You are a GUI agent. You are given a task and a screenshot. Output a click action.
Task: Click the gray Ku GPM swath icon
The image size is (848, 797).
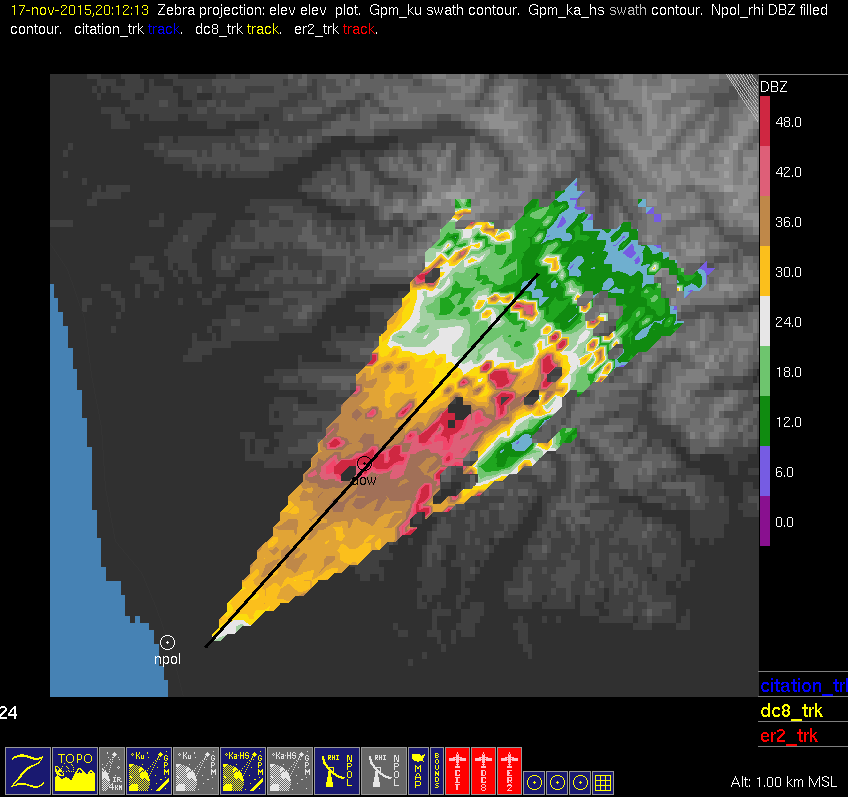click(196, 771)
